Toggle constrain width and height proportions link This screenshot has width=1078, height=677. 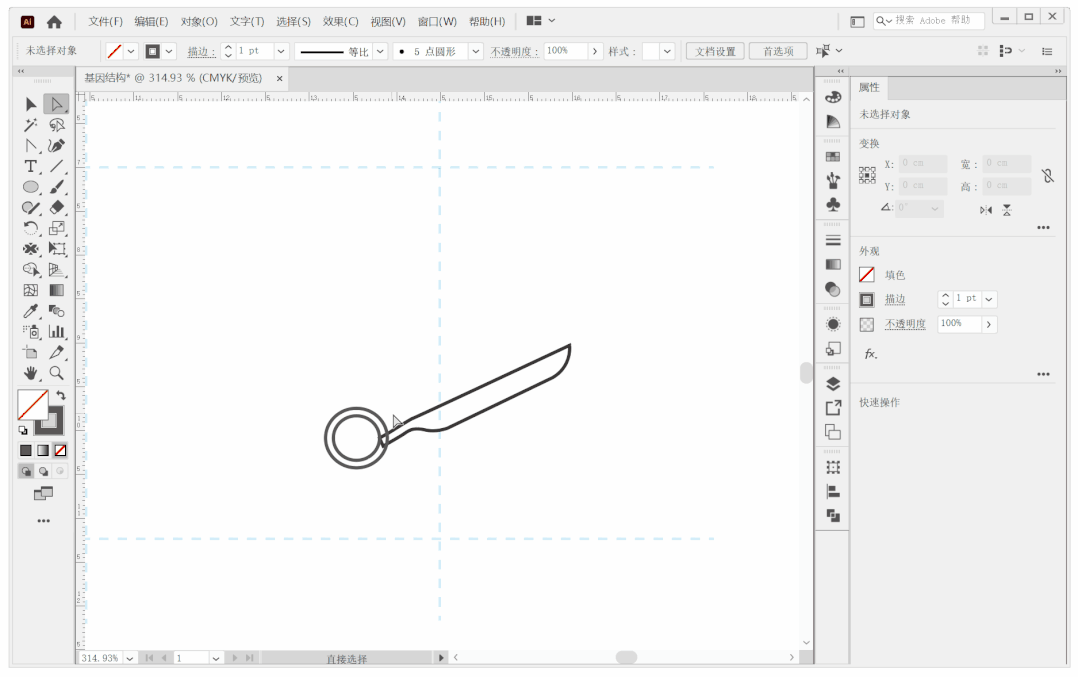[1047, 176]
